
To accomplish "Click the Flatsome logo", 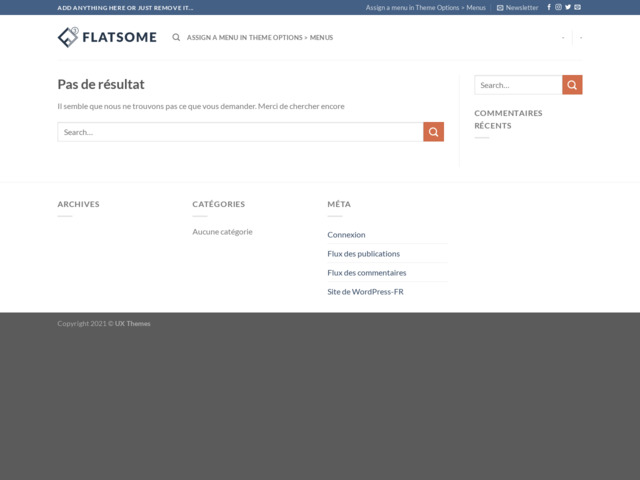I will pyautogui.click(x=107, y=37).
